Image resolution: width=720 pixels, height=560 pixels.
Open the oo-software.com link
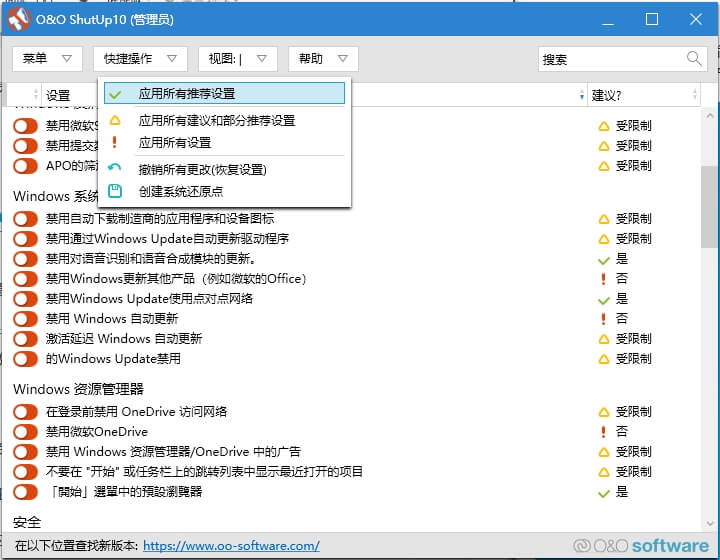[231, 546]
